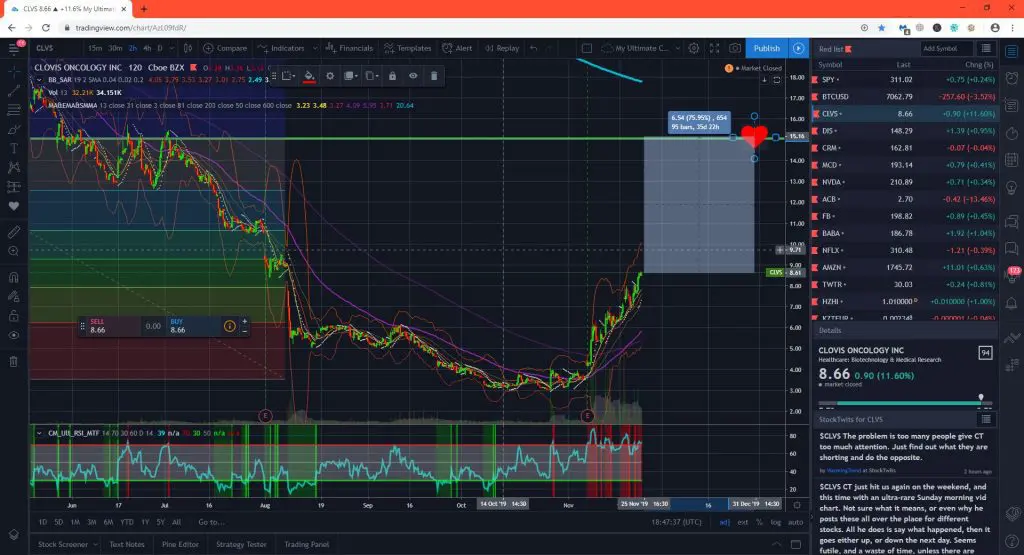Open indicator Templates menu
1024x555 pixels.
(408, 48)
